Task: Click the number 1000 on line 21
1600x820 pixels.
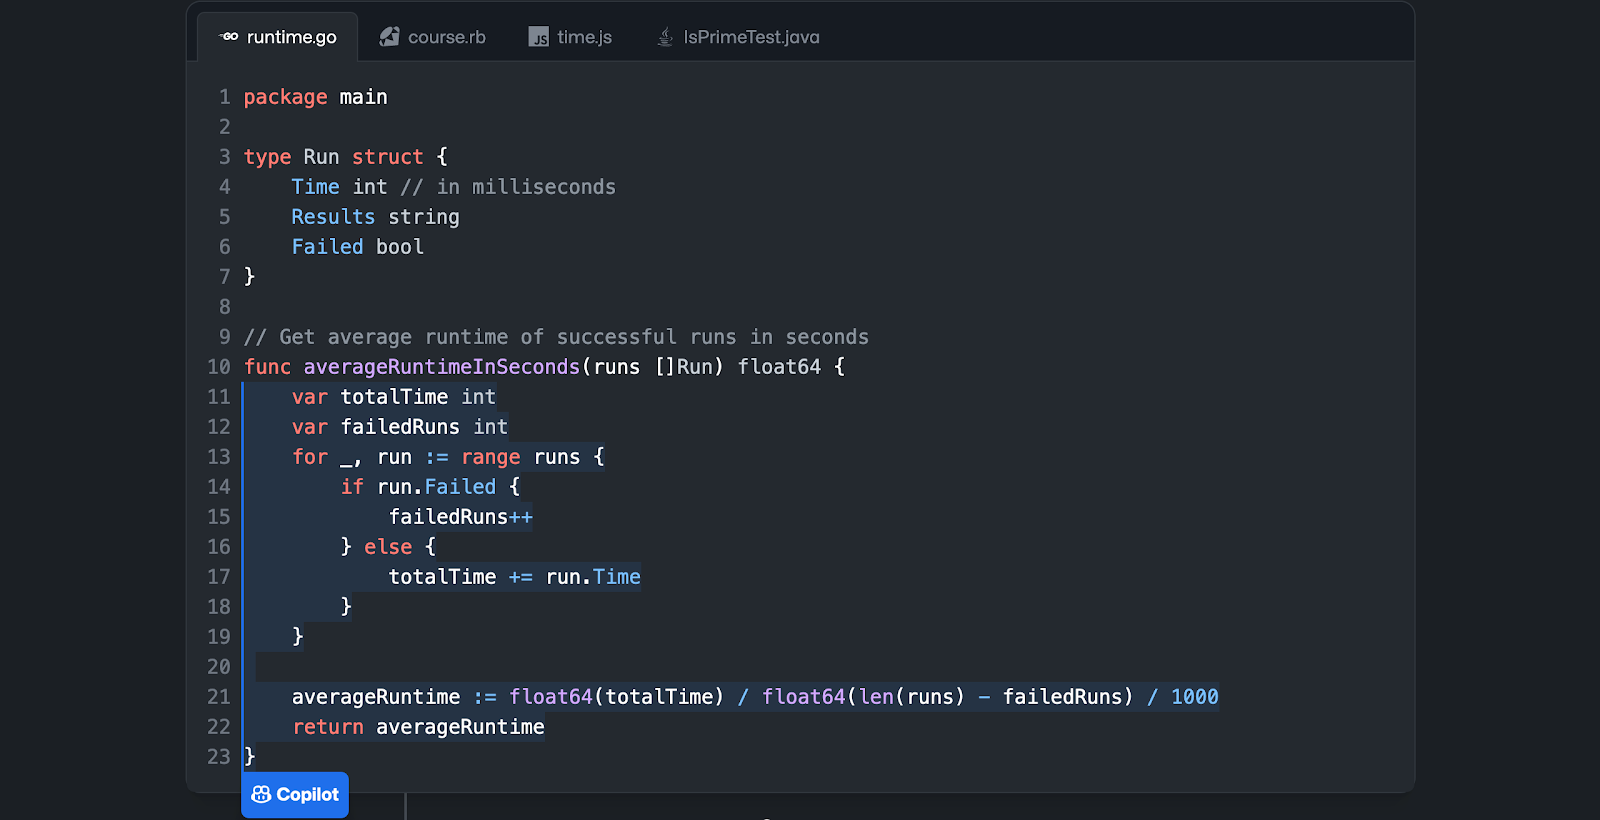Action: tap(1195, 697)
